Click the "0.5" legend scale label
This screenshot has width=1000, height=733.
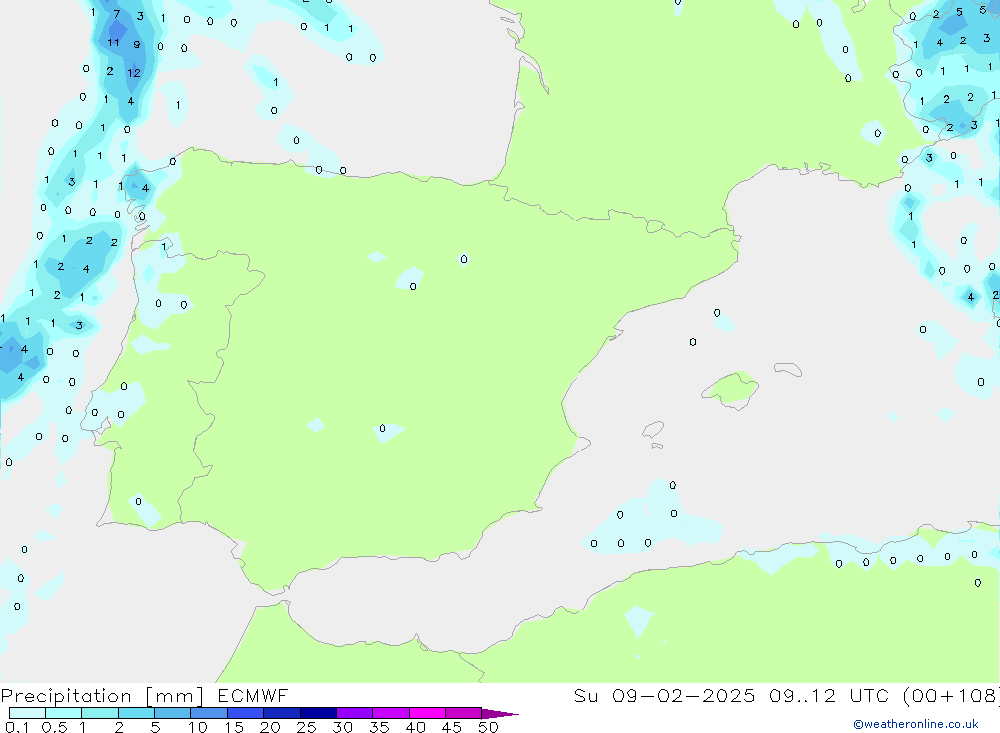point(54,727)
